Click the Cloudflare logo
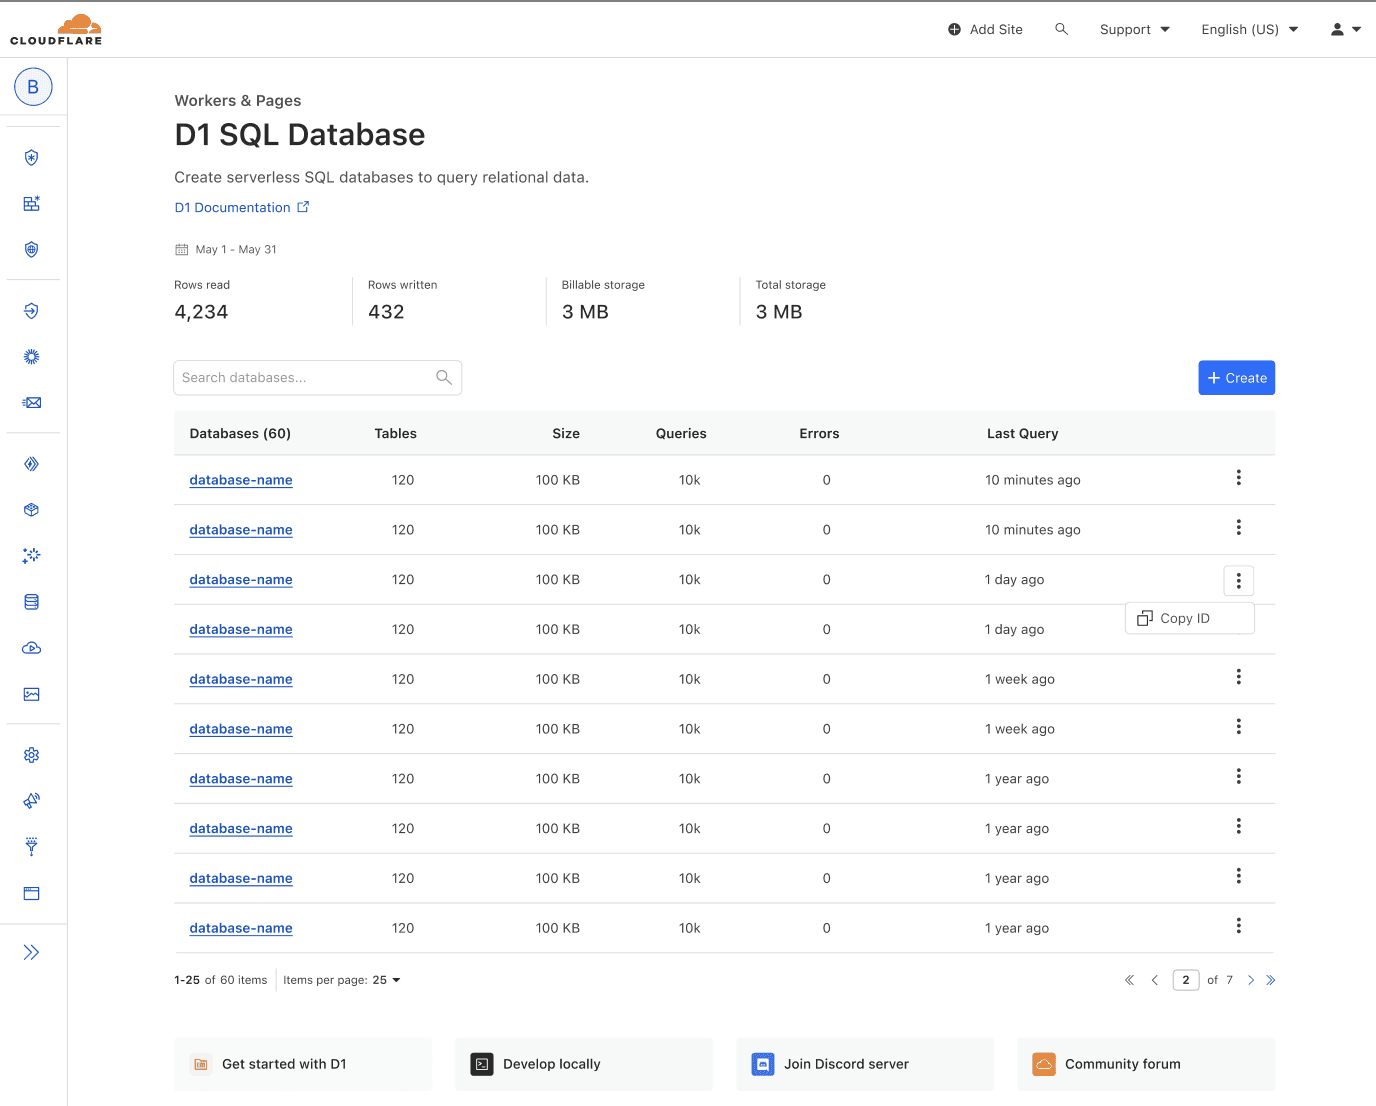The image size is (1376, 1106). pyautogui.click(x=56, y=29)
